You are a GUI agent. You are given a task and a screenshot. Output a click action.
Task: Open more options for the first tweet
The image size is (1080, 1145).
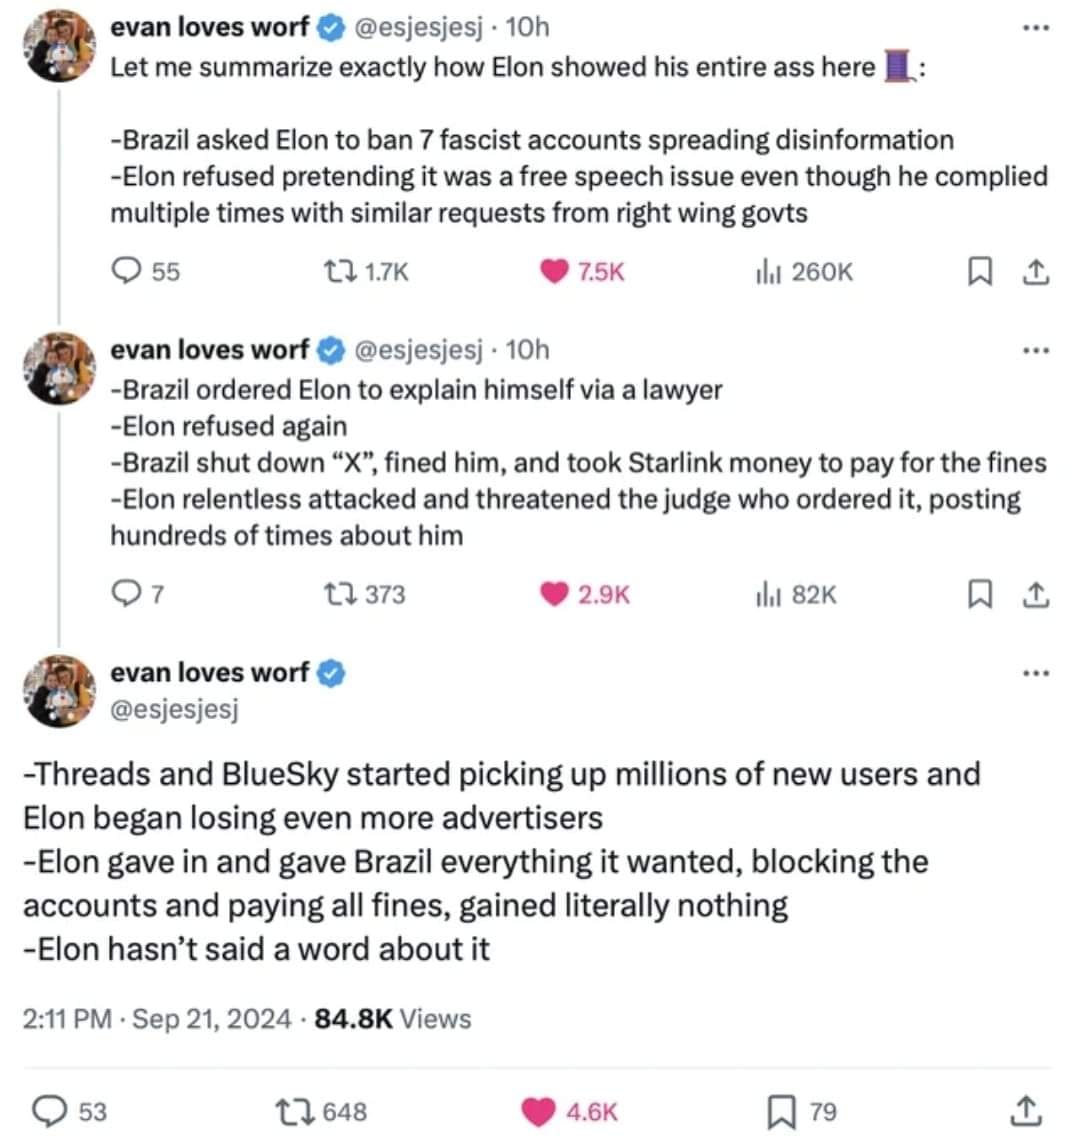tap(1037, 28)
